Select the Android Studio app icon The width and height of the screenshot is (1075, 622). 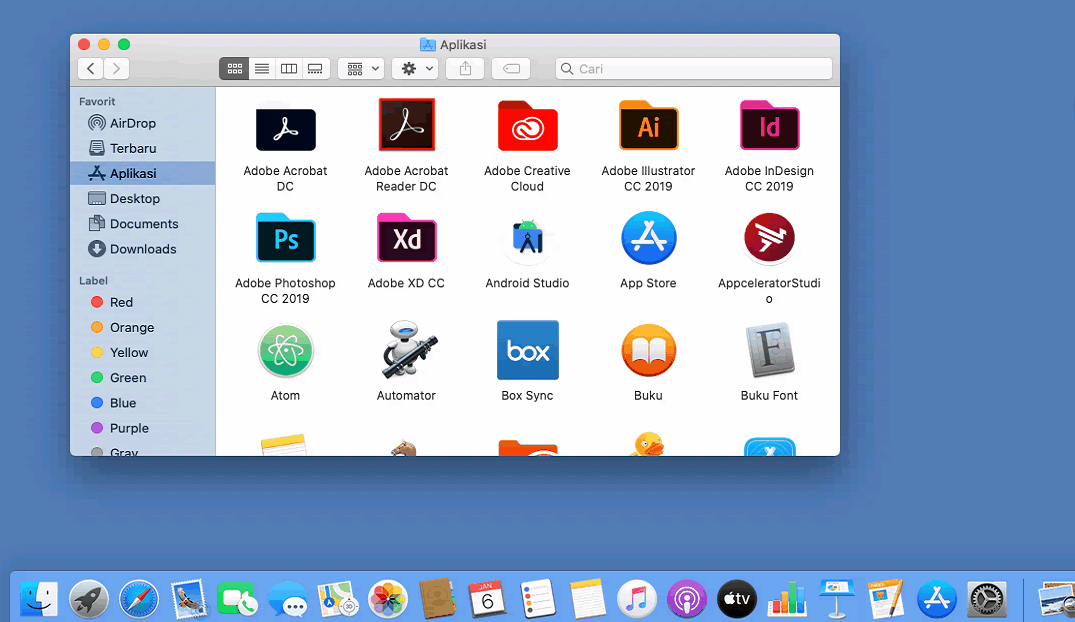(x=527, y=238)
